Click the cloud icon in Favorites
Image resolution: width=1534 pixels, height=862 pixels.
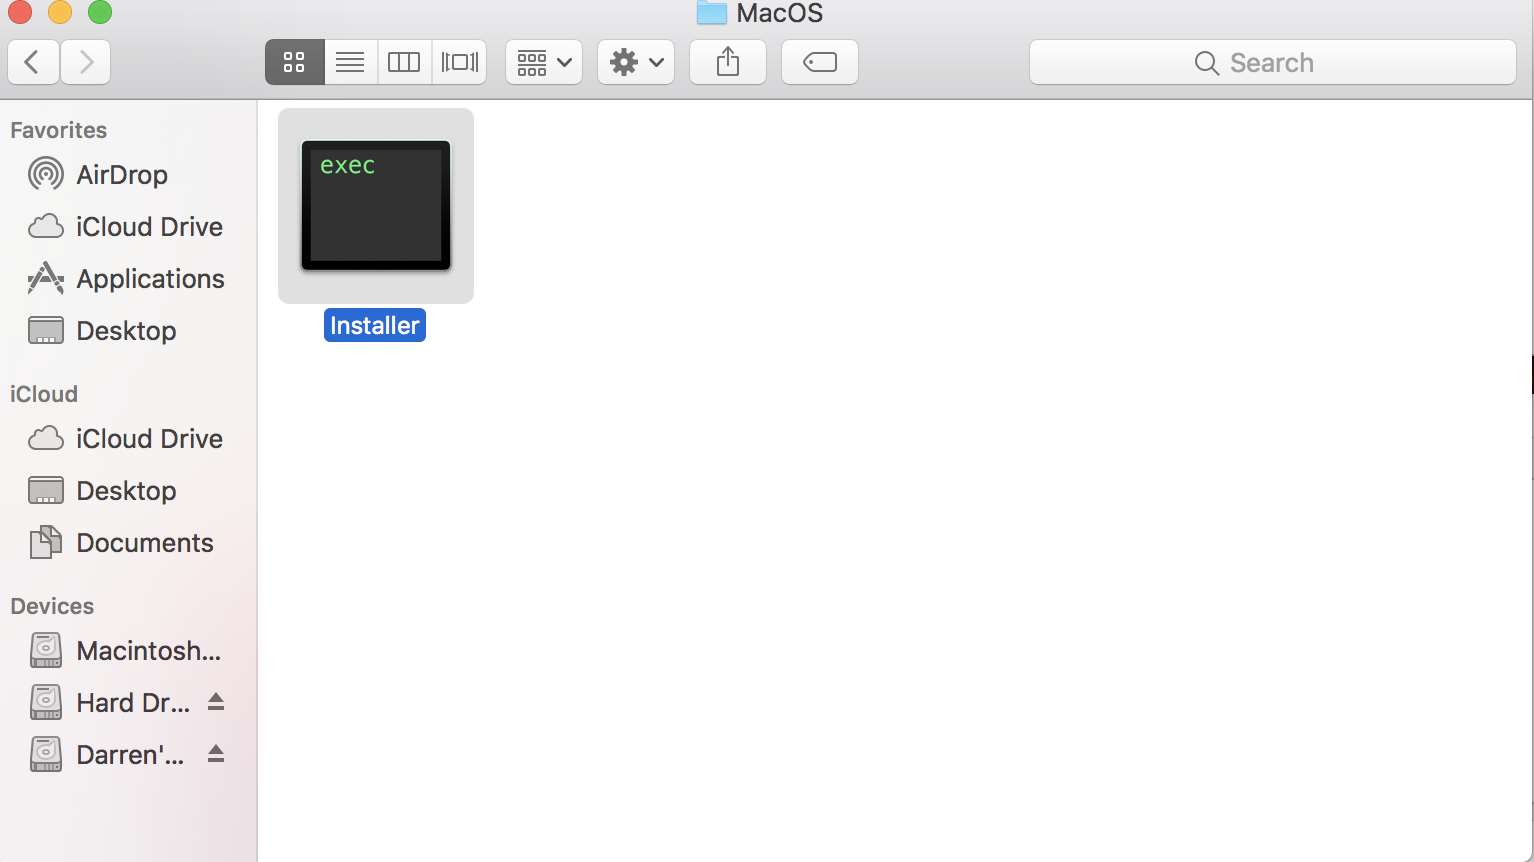[46, 227]
